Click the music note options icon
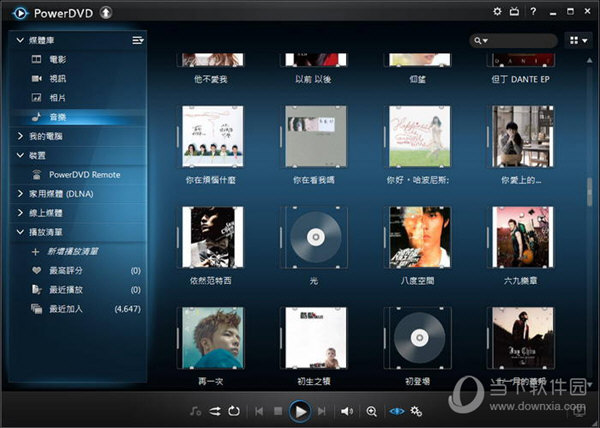Screen dimensions: 600x428 [195, 411]
